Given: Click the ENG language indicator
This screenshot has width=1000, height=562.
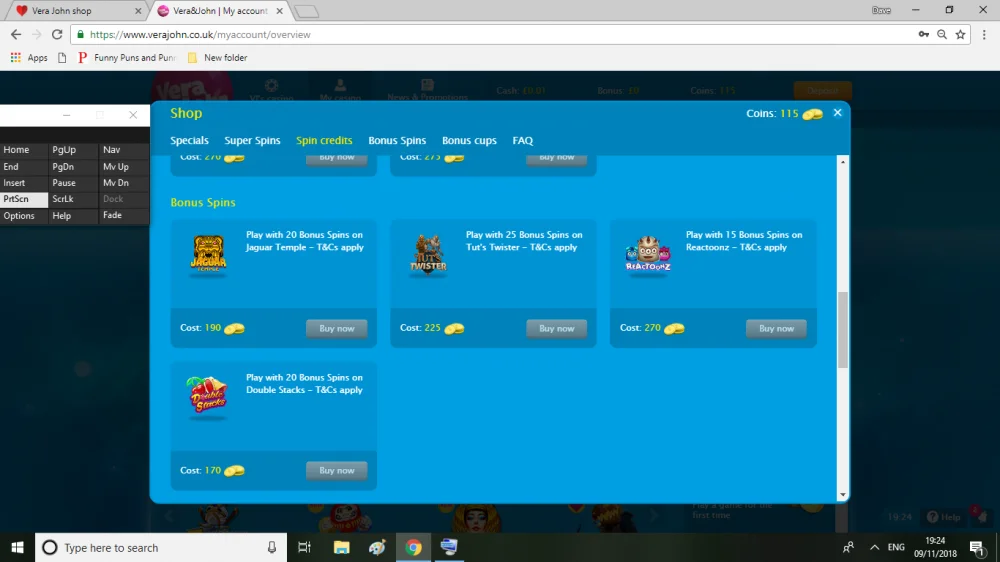Looking at the screenshot, I should point(896,547).
